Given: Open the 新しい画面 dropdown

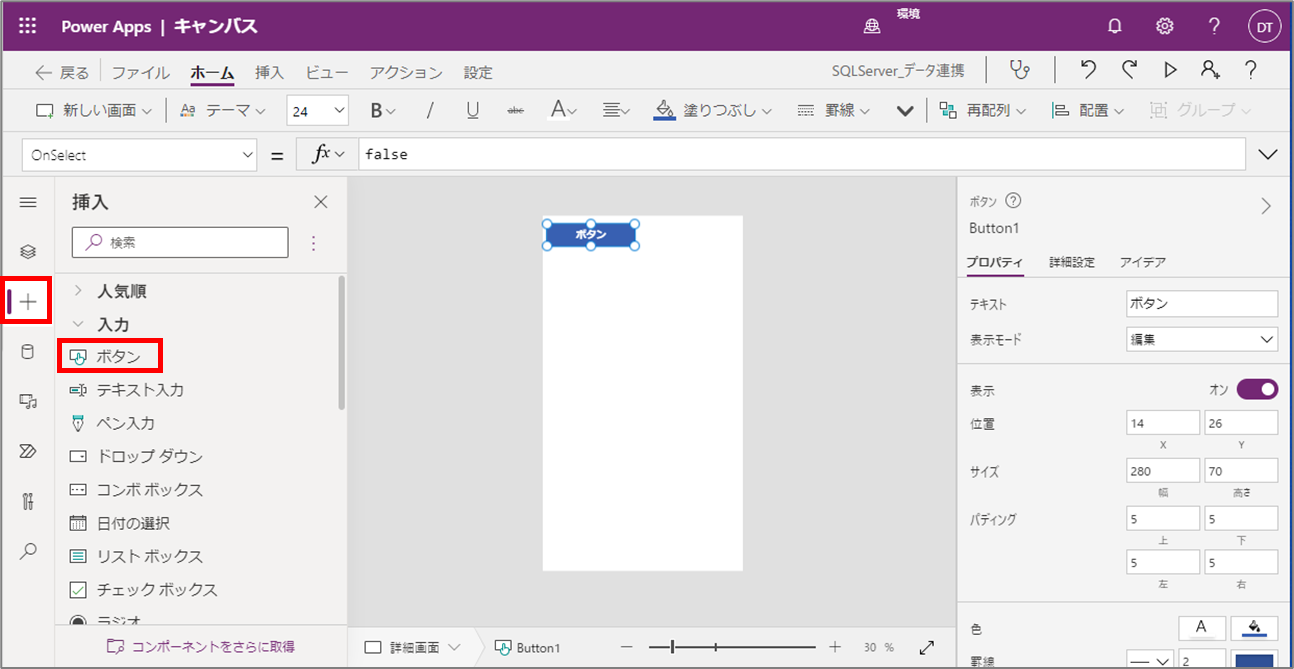Looking at the screenshot, I should 94,111.
